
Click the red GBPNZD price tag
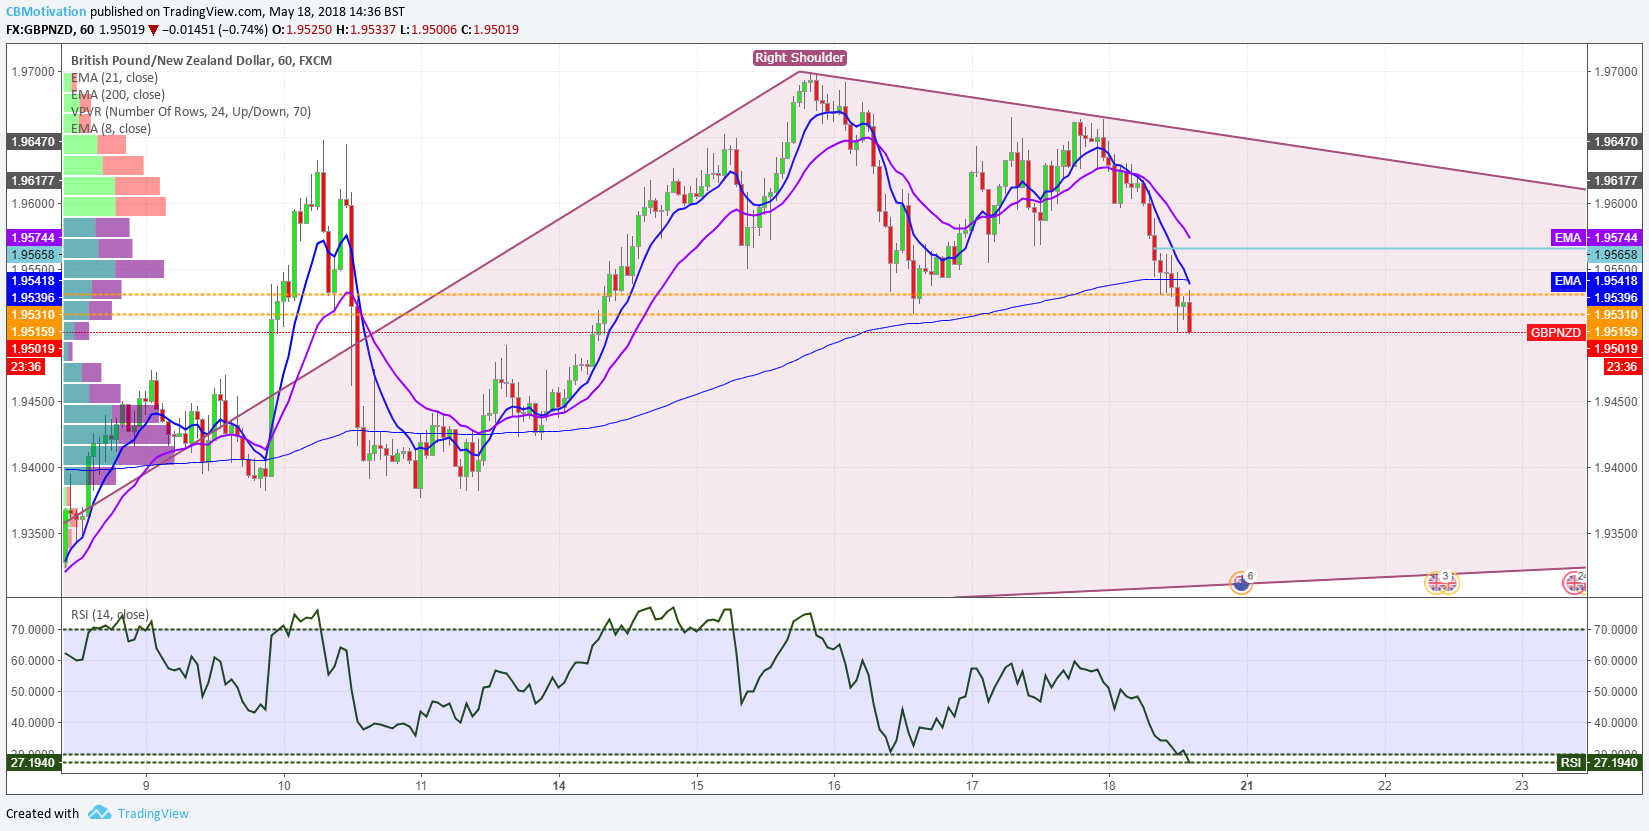click(1556, 333)
